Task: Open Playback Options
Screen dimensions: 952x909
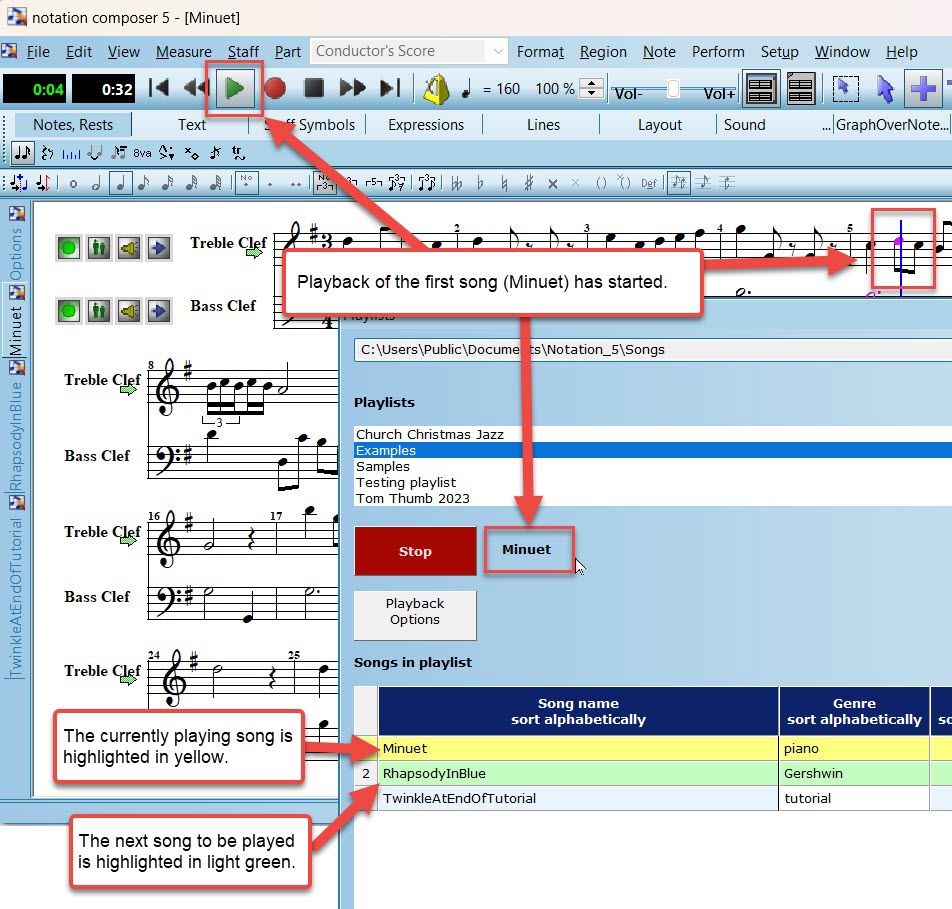Action: pos(415,612)
